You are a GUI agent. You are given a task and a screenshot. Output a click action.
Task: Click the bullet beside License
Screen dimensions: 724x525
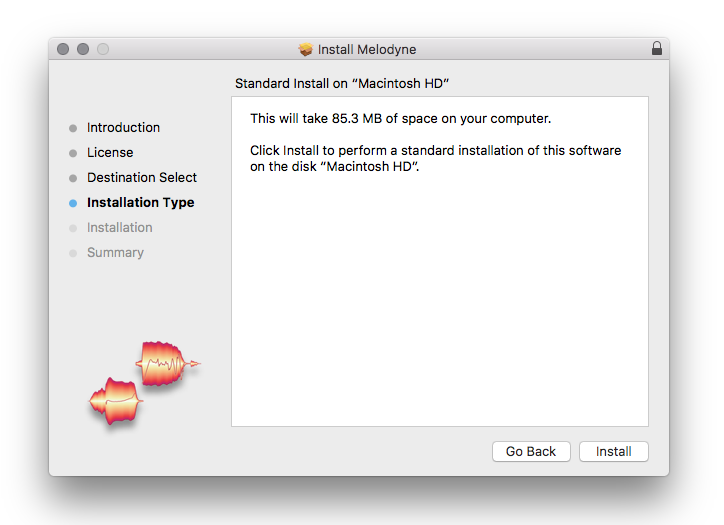pos(73,153)
